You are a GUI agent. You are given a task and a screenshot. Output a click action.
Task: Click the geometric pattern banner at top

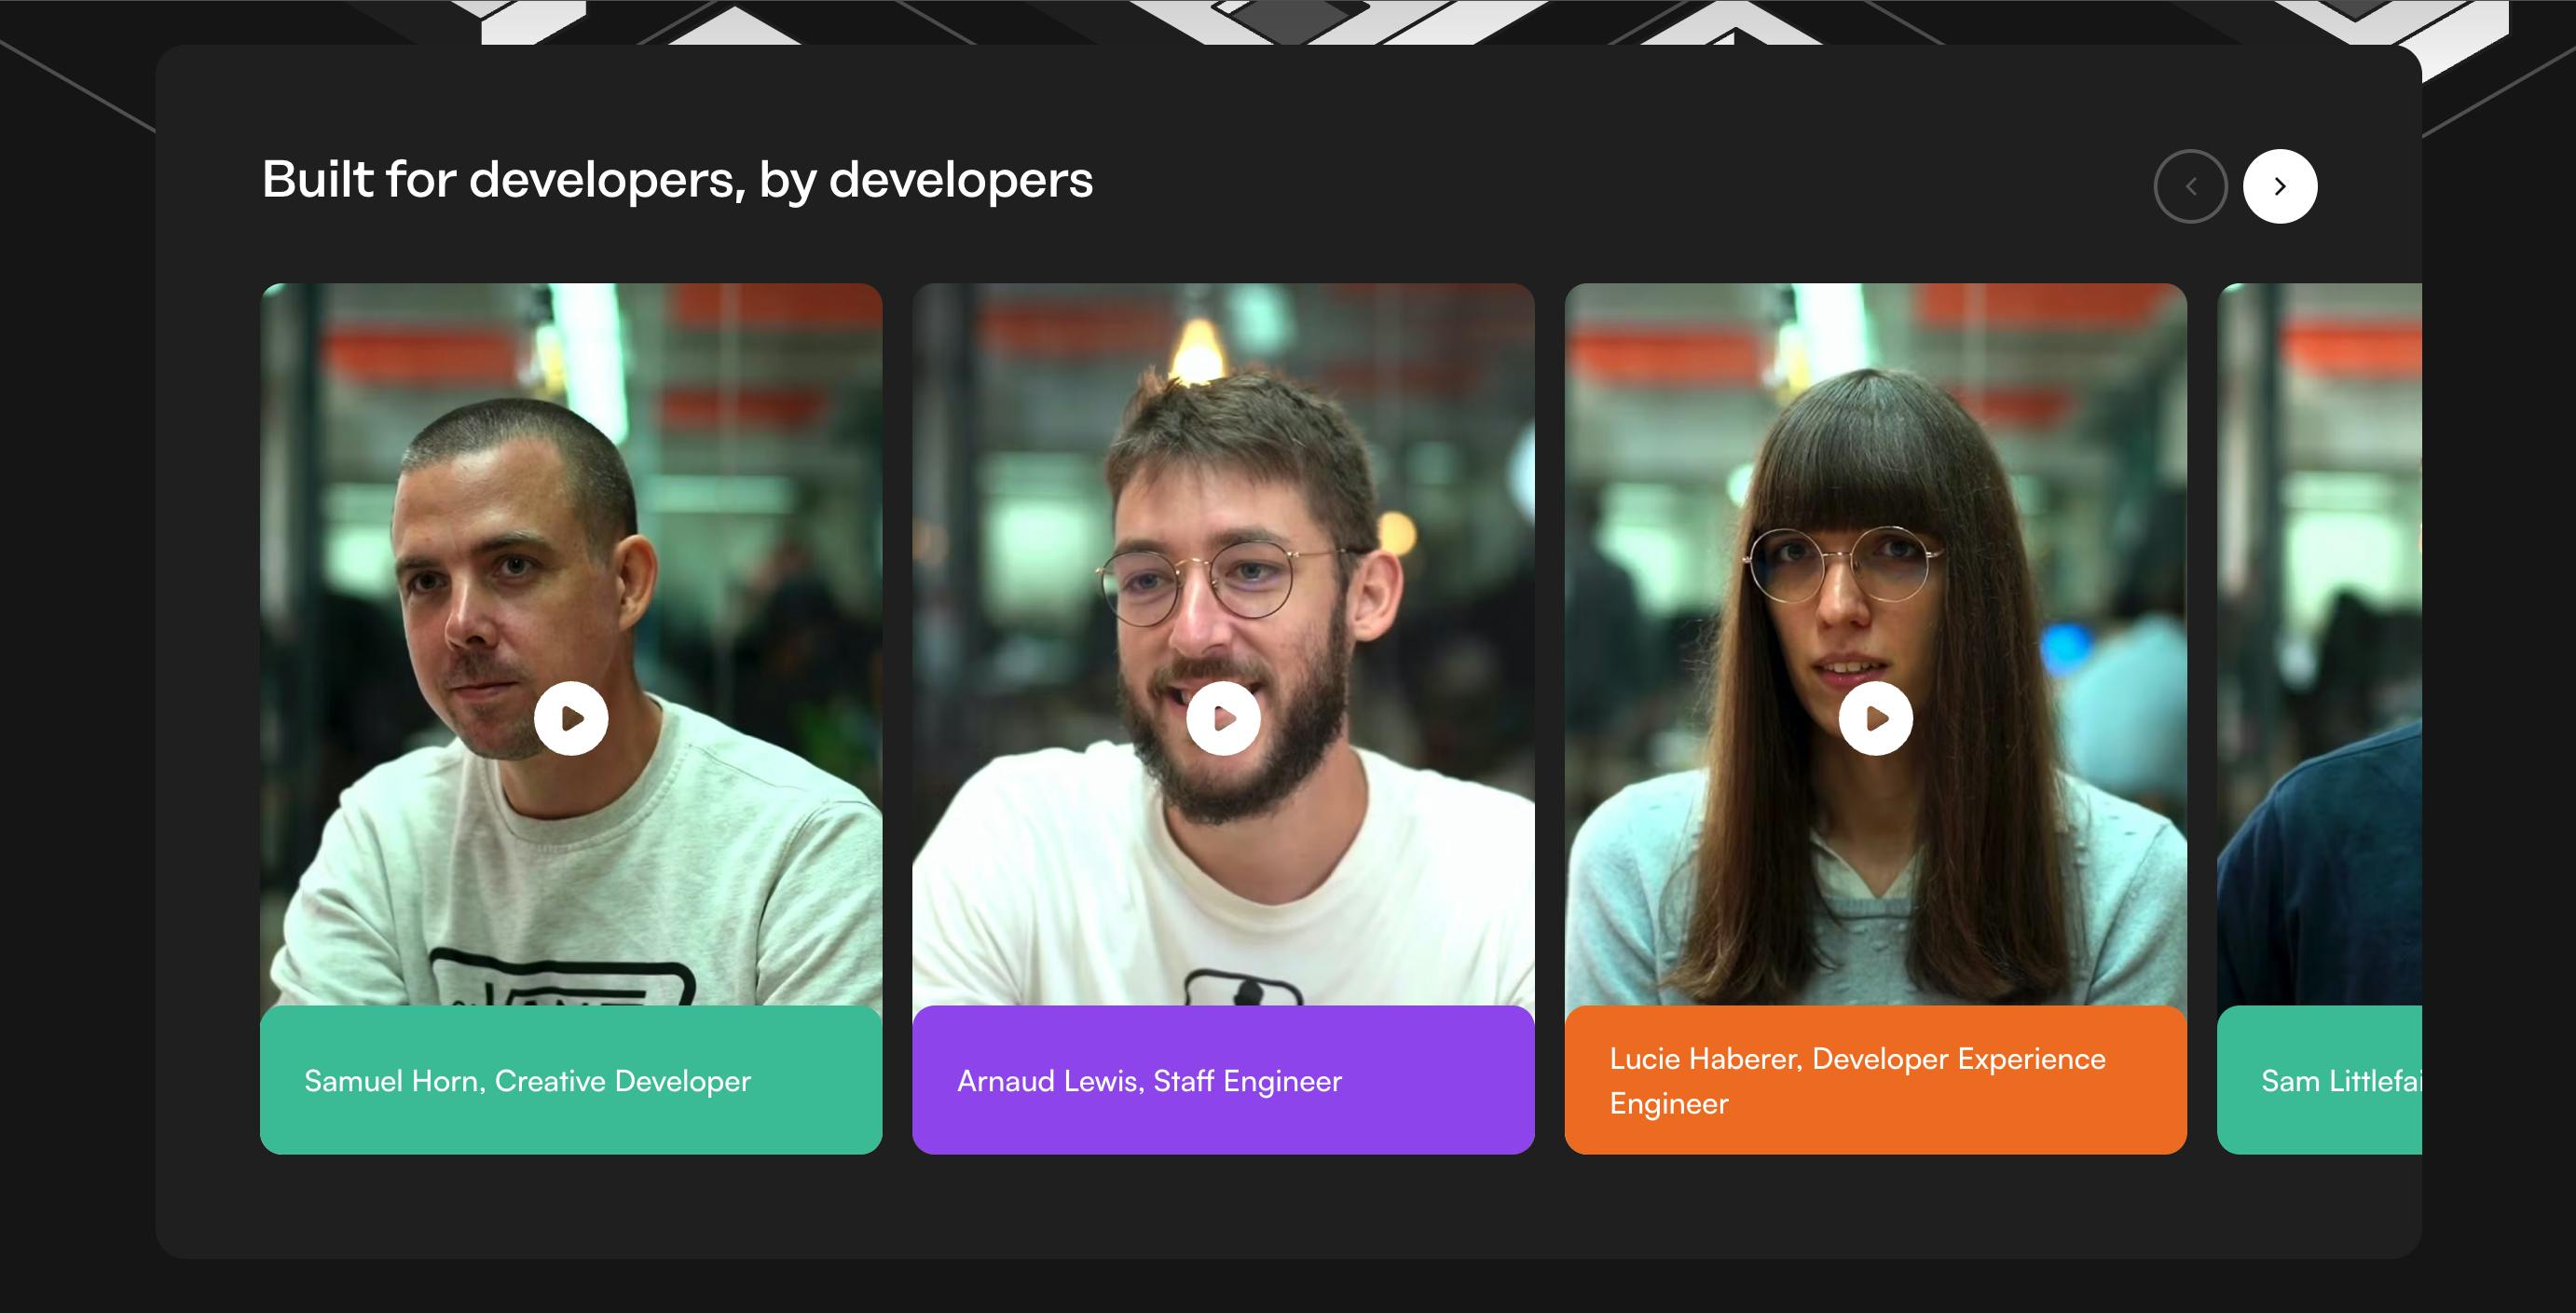click(1290, 20)
